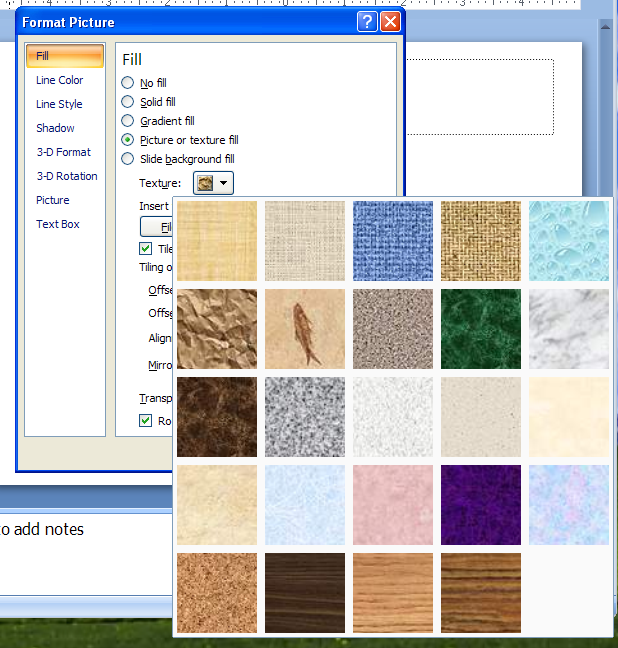The height and width of the screenshot is (648, 618).
Task: Choose the Canvas texture swatch
Action: pyautogui.click(x=305, y=241)
